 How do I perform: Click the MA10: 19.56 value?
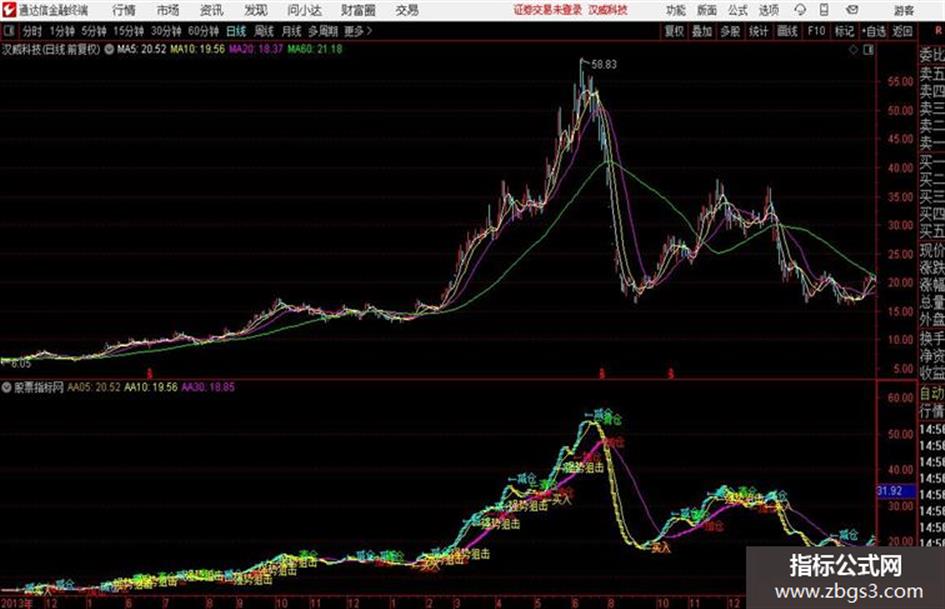(198, 49)
